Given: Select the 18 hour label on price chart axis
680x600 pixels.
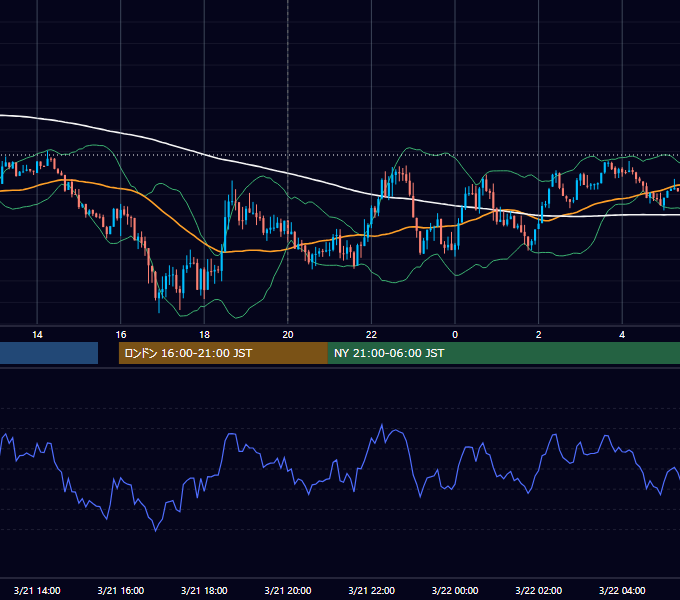Looking at the screenshot, I should point(204,335).
